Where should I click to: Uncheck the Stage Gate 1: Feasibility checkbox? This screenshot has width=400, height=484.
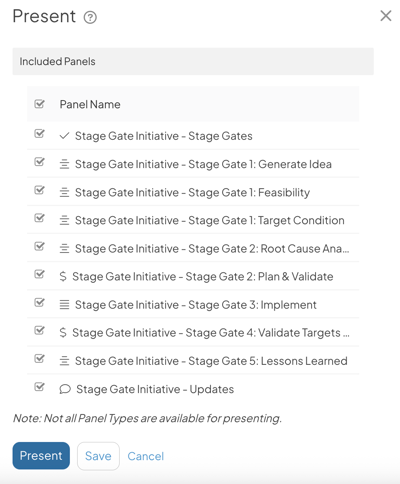(39, 190)
